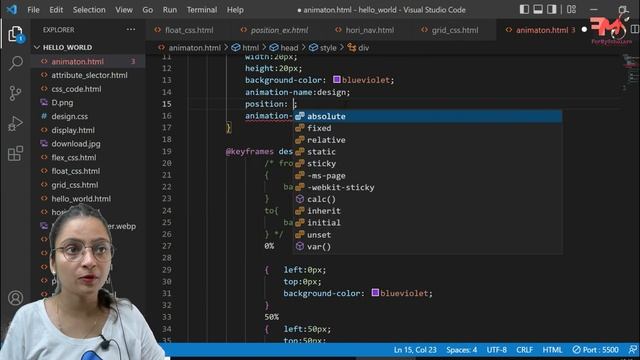Screen dimensions: 640x360
Task: Collapse the HELLO_WORLD folder section
Action: pyautogui.click(x=67, y=47)
